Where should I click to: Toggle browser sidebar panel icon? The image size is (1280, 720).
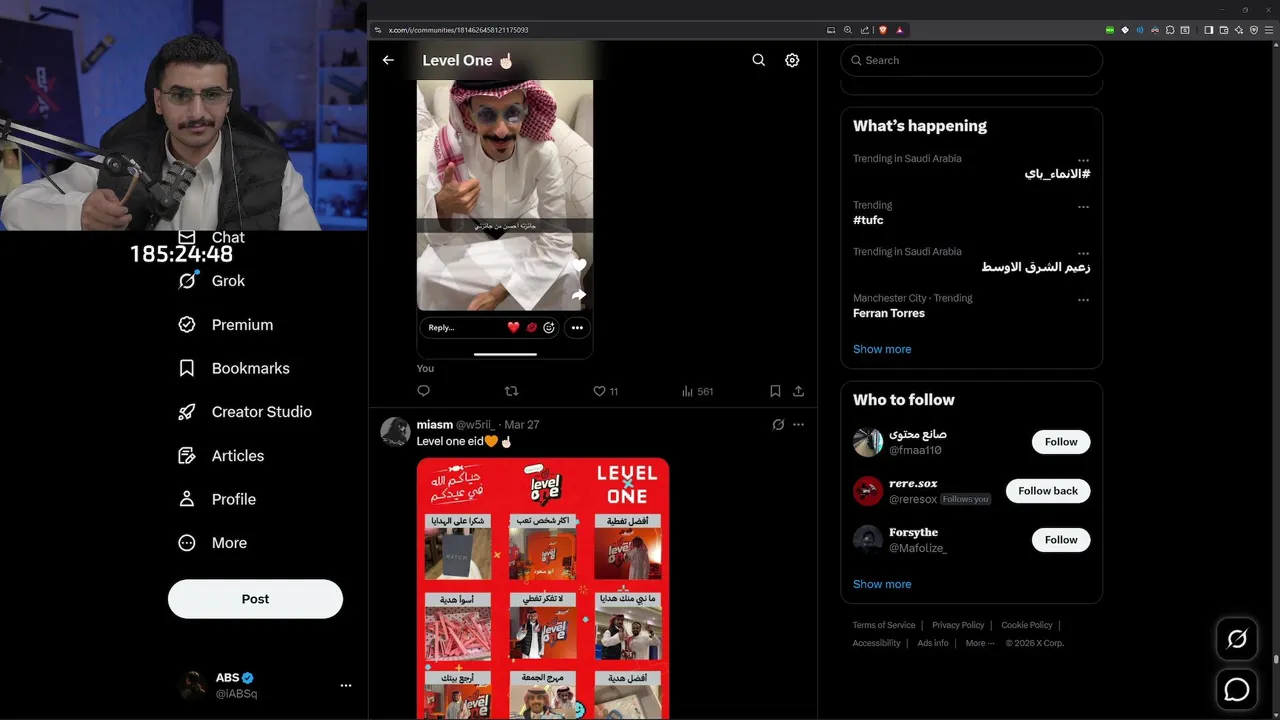point(1208,30)
